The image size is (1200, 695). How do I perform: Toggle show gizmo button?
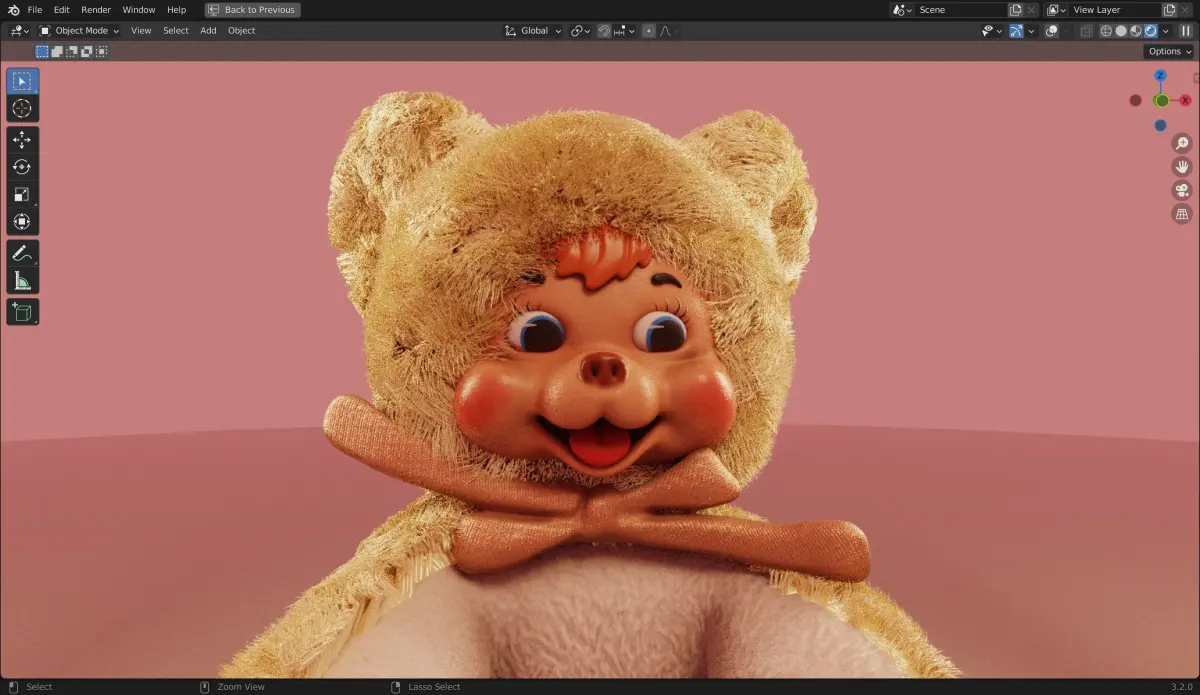point(1016,31)
